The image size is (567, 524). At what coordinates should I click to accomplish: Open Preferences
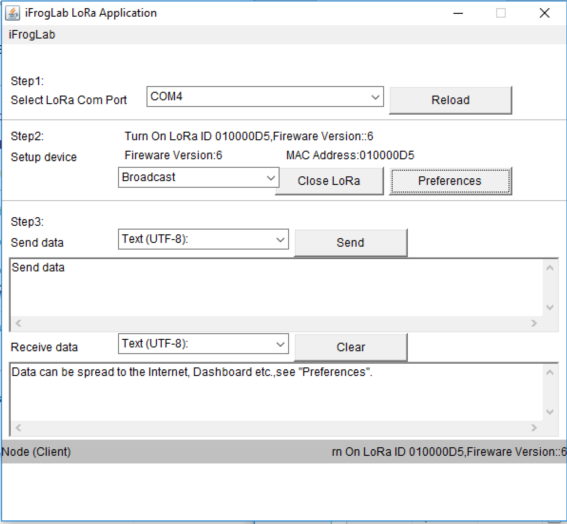(x=450, y=181)
